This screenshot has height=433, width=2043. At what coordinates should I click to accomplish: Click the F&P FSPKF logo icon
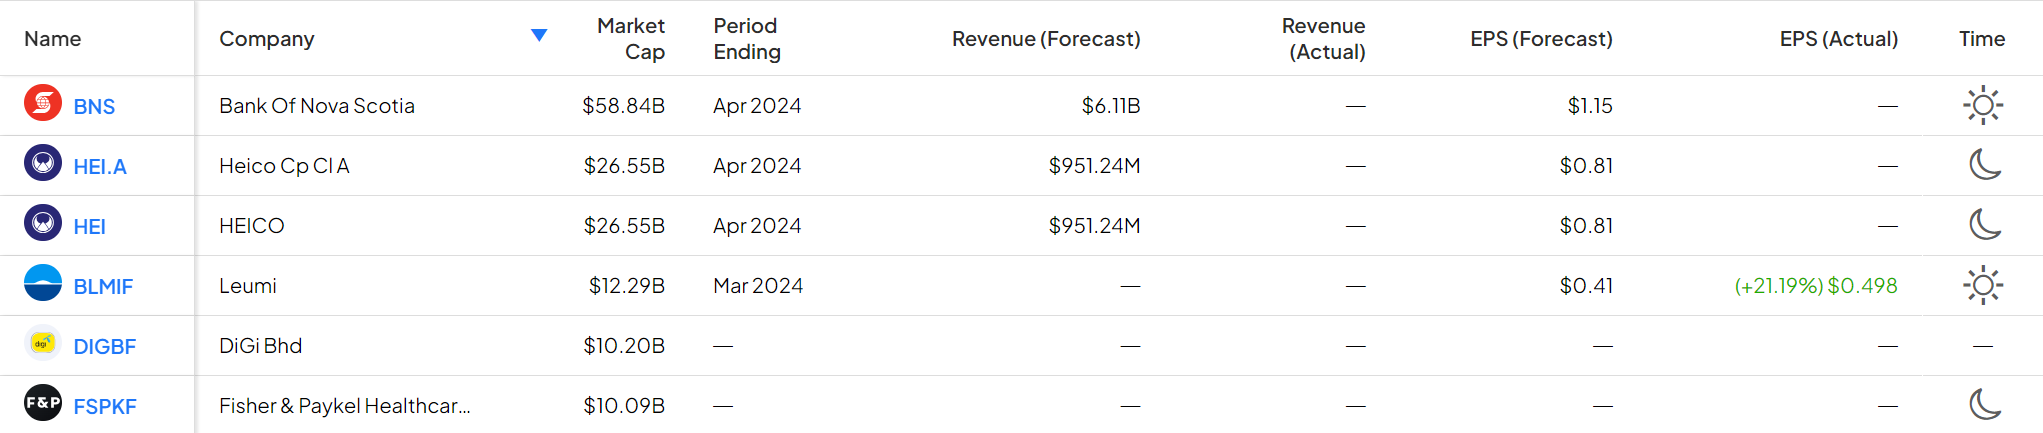43,403
